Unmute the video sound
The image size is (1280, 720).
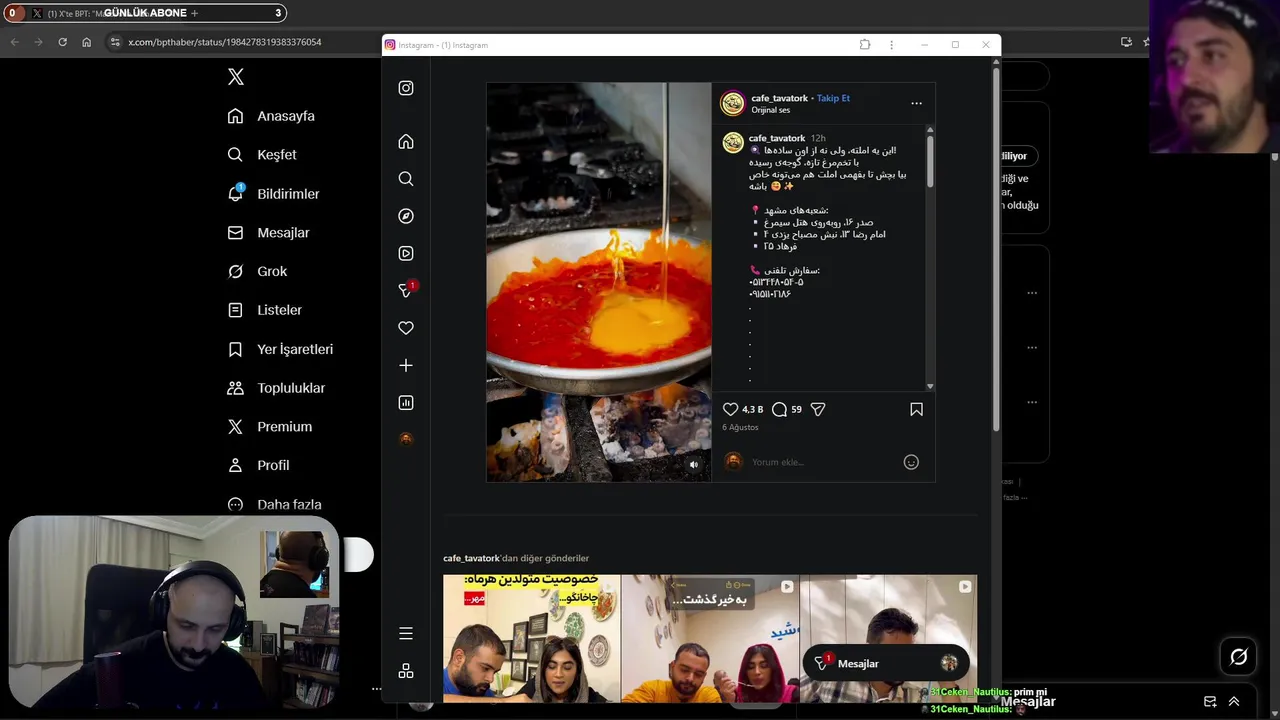coord(694,464)
